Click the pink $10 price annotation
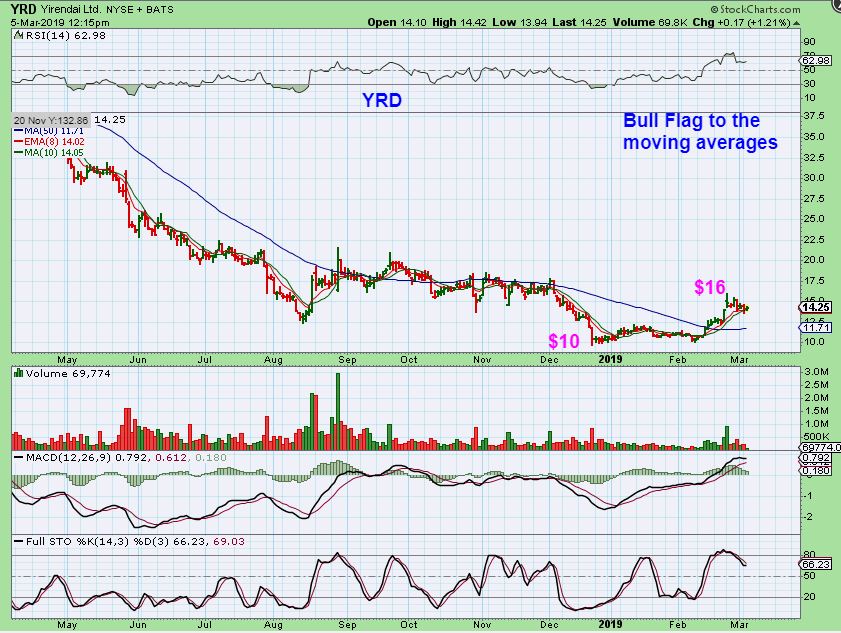The height and width of the screenshot is (633, 841). [x=564, y=341]
